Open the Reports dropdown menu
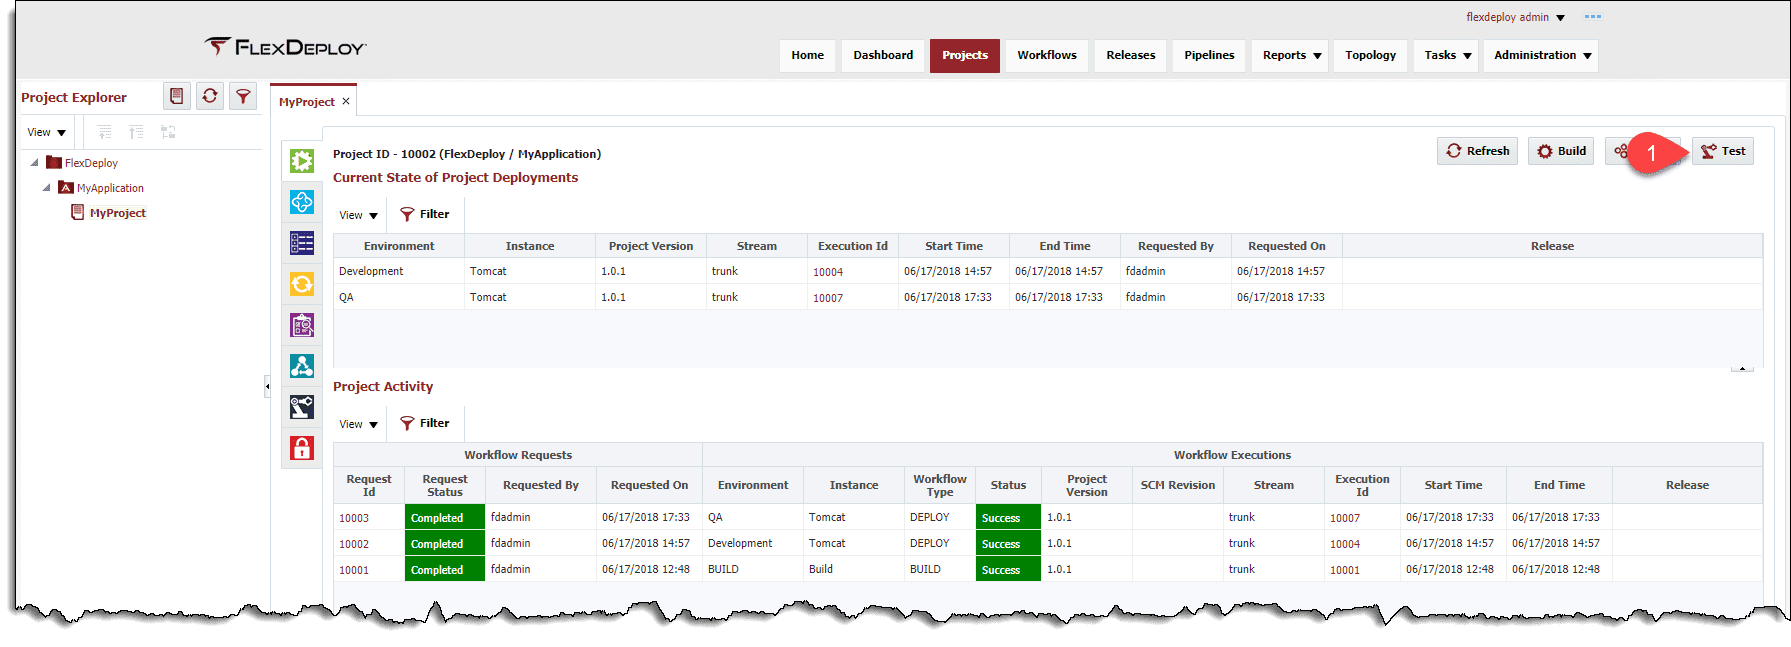This screenshot has height=647, width=1791. tap(1291, 55)
